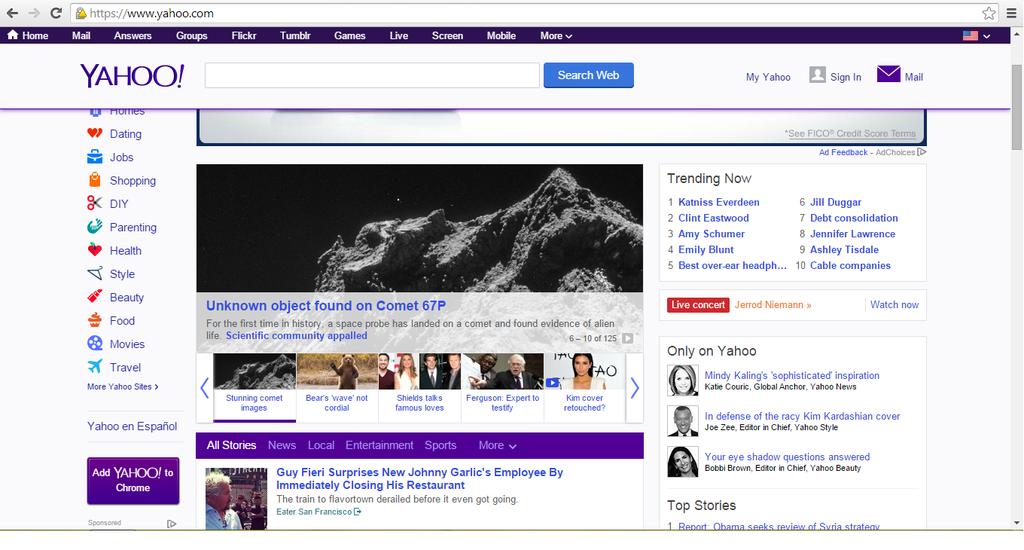Open the Yahoo en Español link

pyautogui.click(x=132, y=427)
